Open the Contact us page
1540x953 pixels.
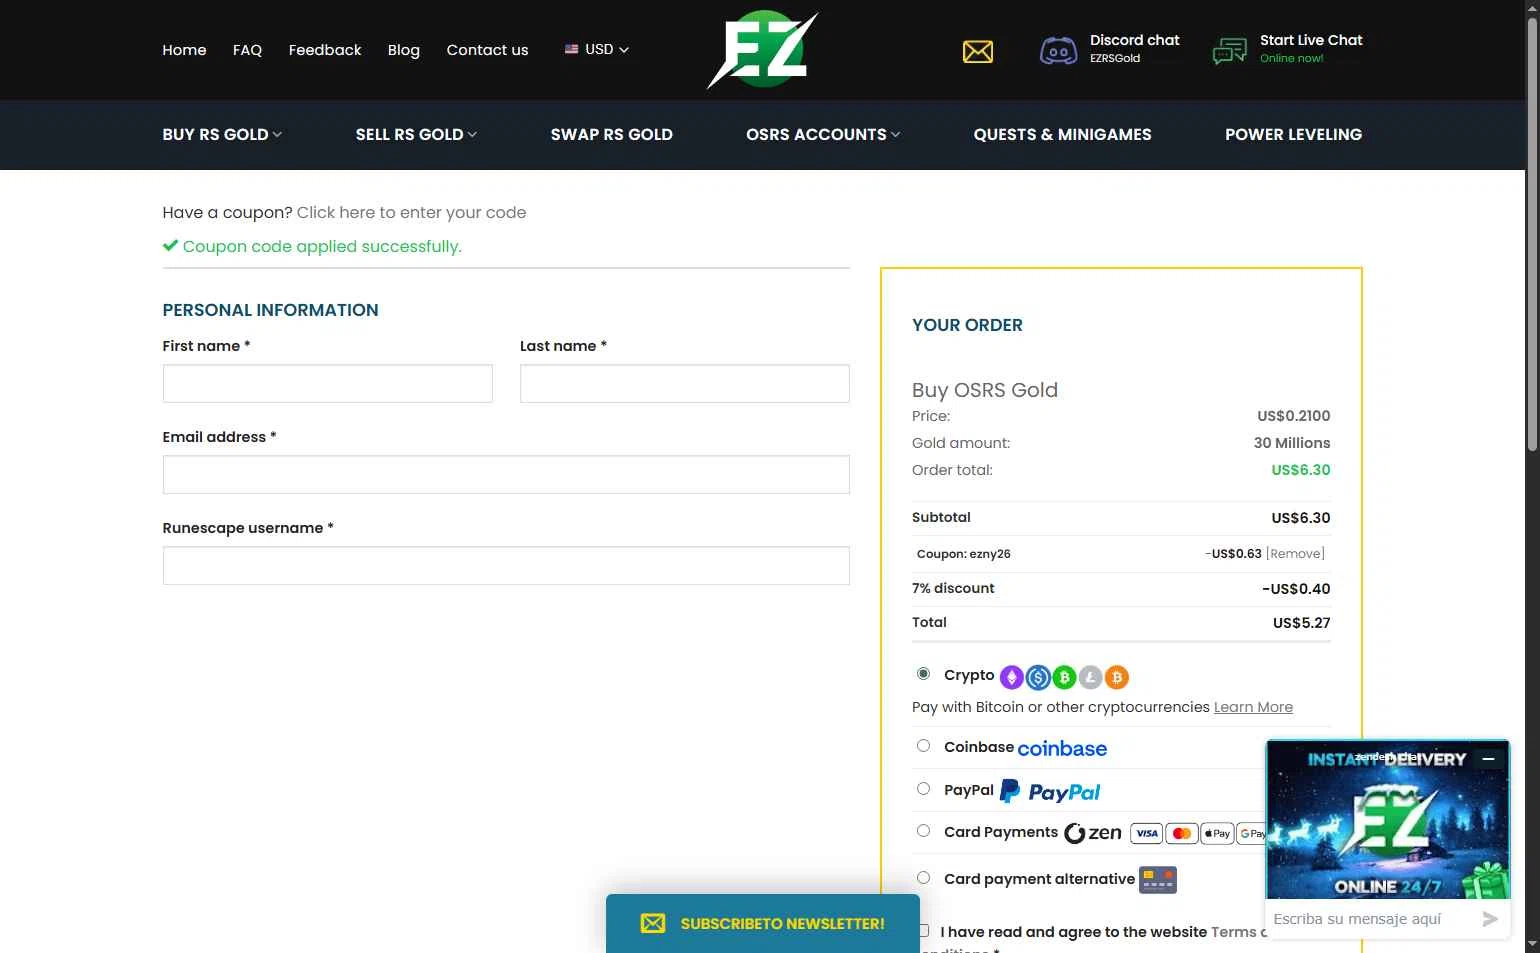click(x=487, y=50)
